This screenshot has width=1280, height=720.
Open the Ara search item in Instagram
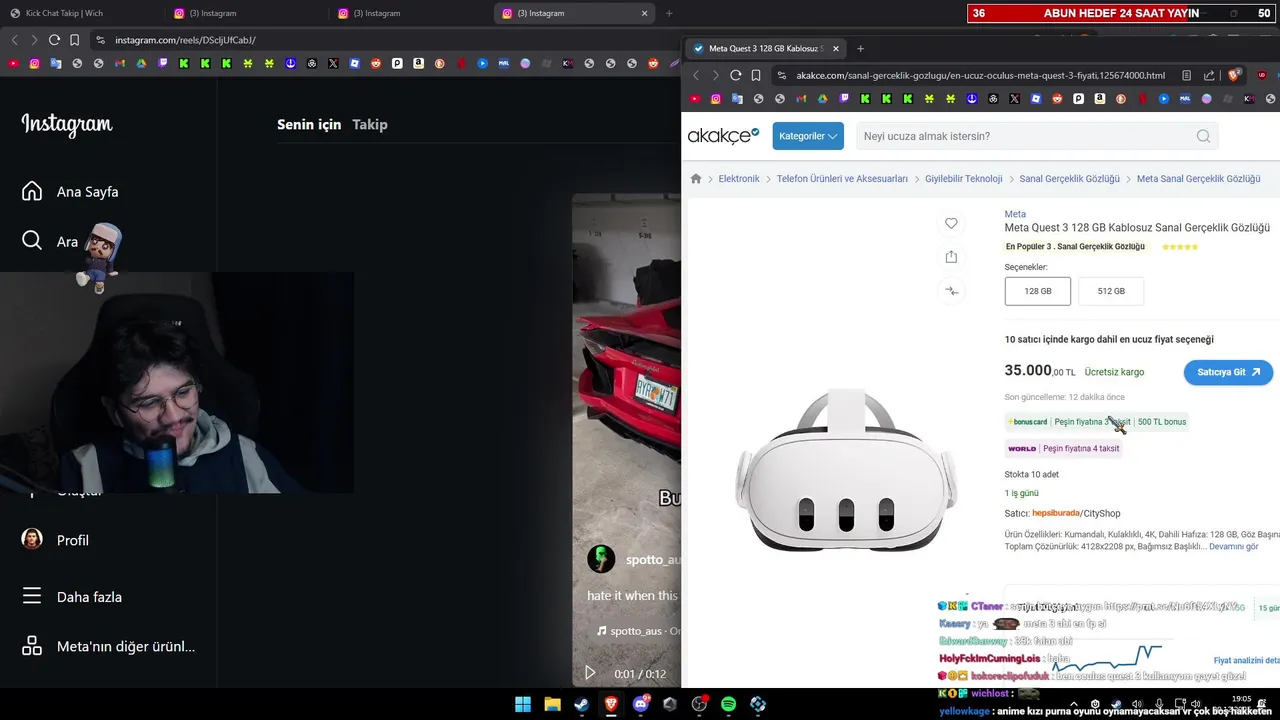click(50, 241)
